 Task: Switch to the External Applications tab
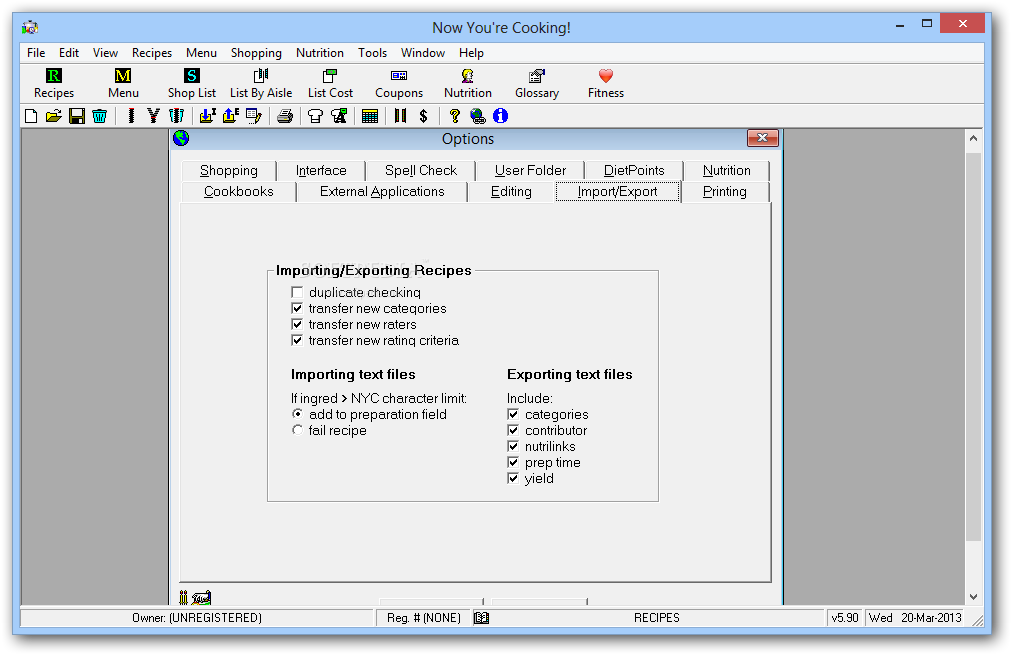(382, 192)
